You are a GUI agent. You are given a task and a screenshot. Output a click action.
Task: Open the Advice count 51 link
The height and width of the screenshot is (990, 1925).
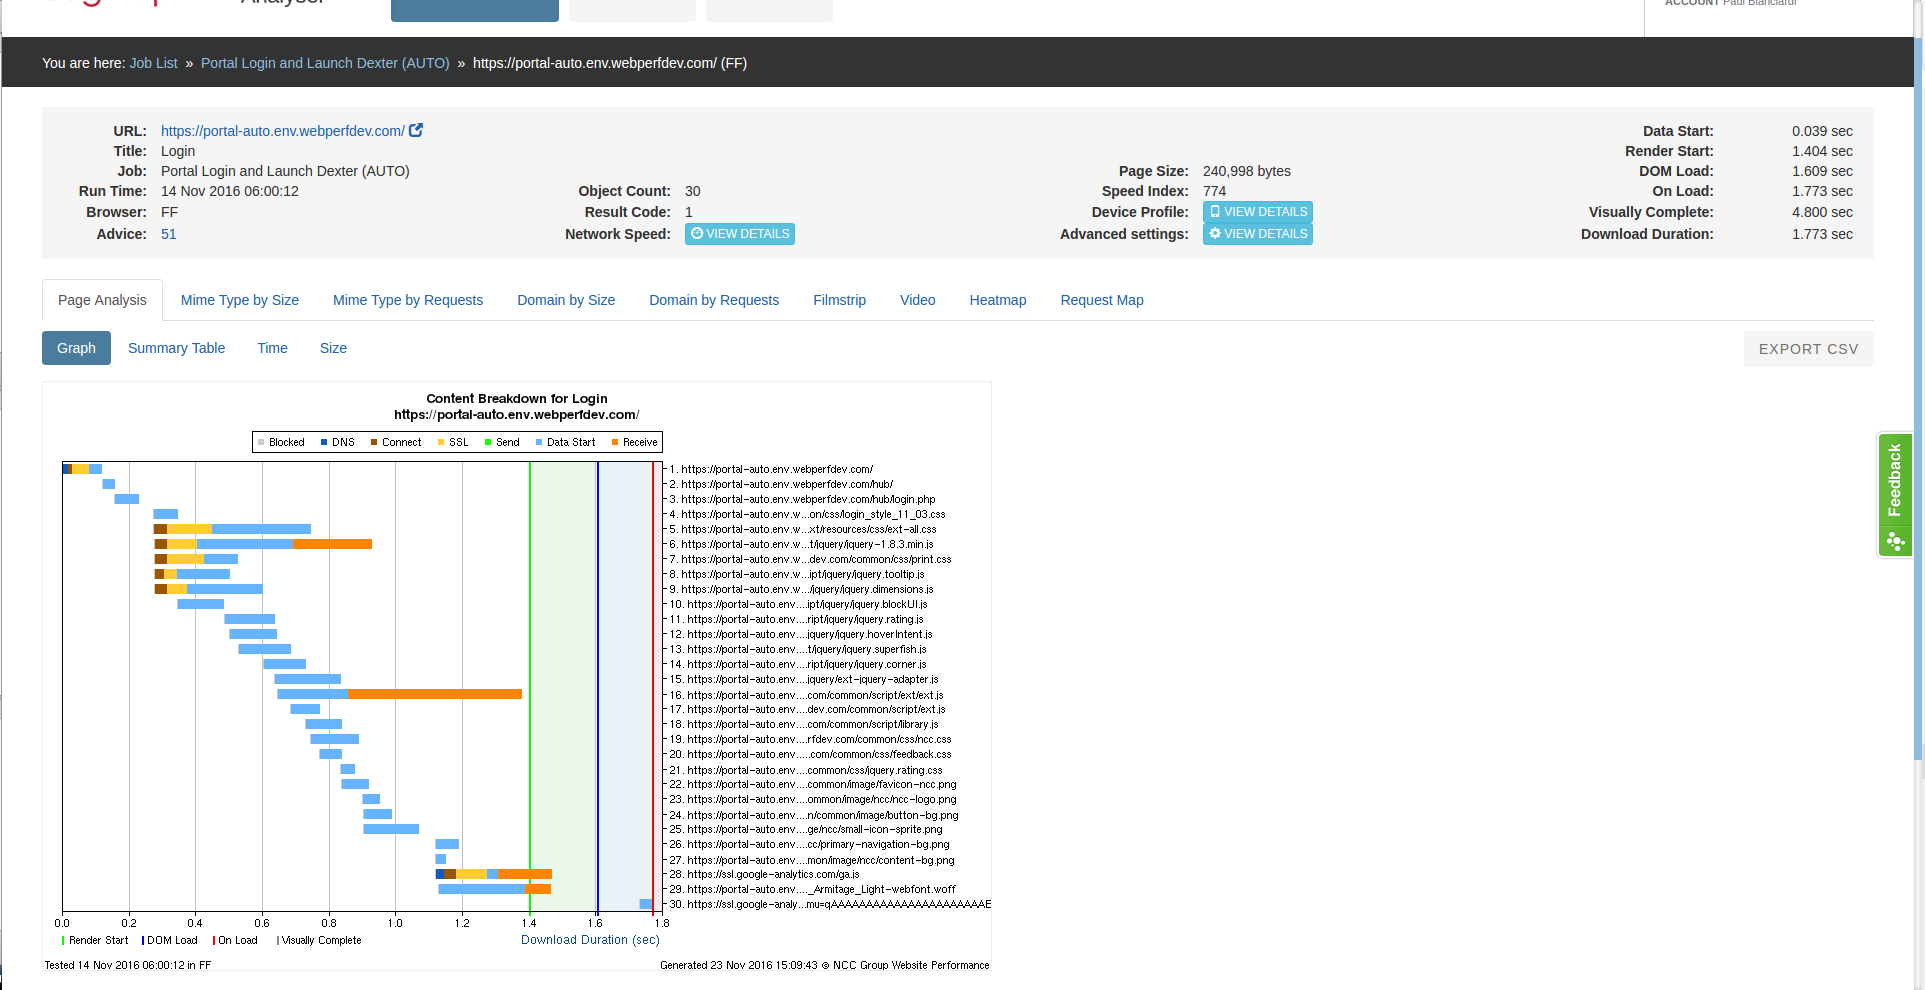168,234
